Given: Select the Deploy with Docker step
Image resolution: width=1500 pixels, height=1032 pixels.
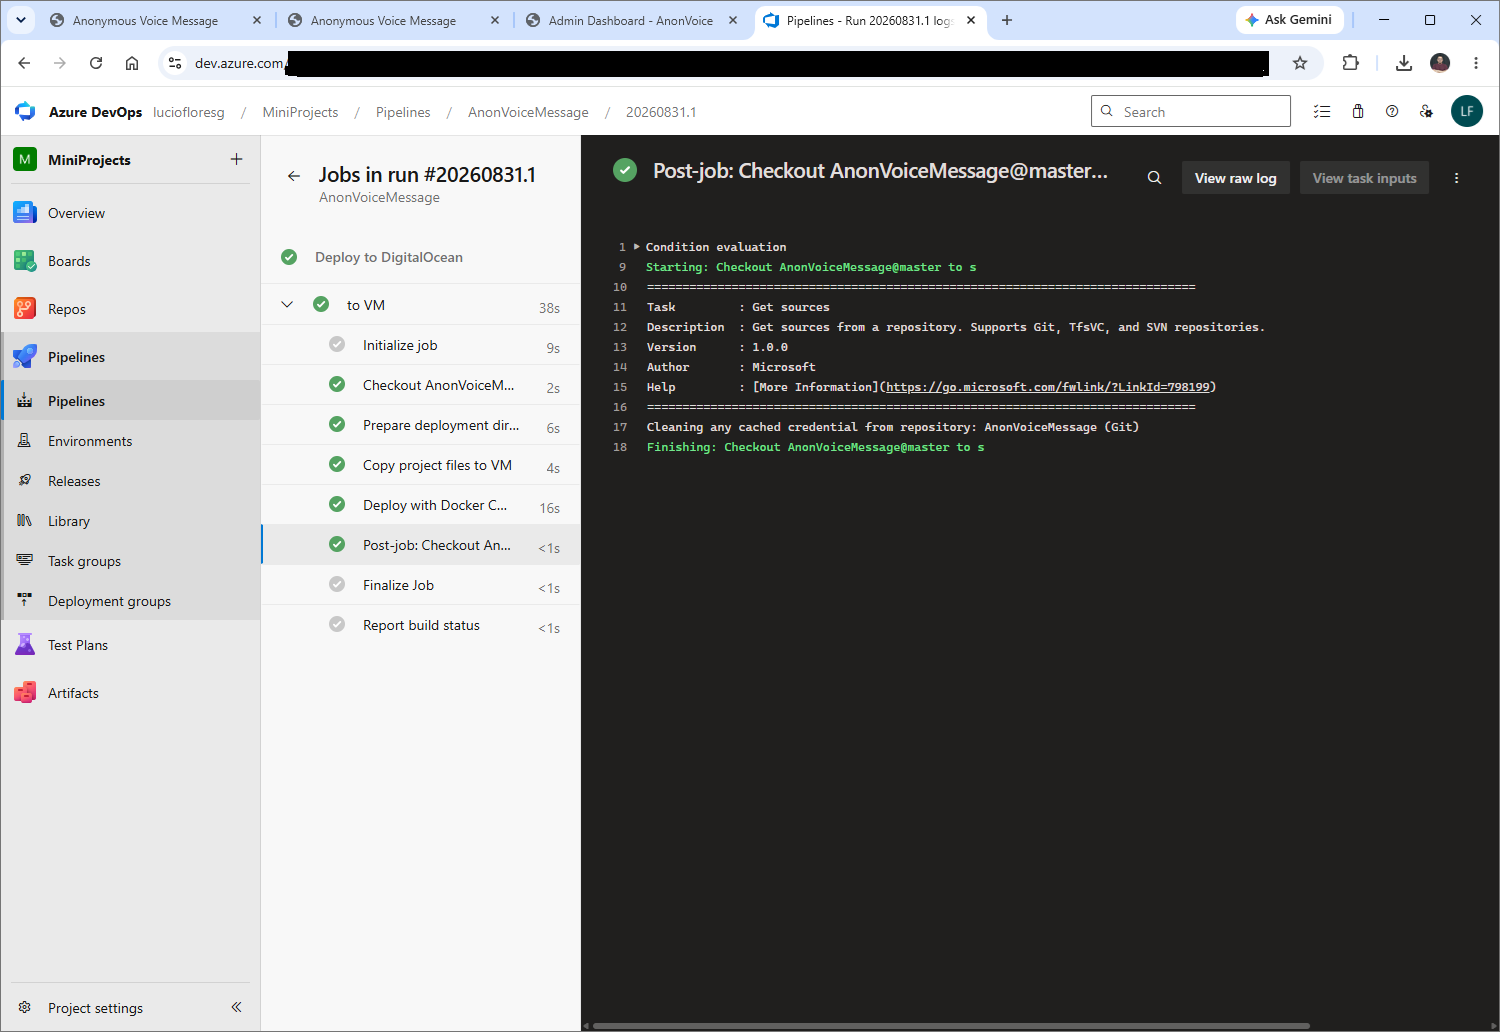Looking at the screenshot, I should tap(421, 505).
